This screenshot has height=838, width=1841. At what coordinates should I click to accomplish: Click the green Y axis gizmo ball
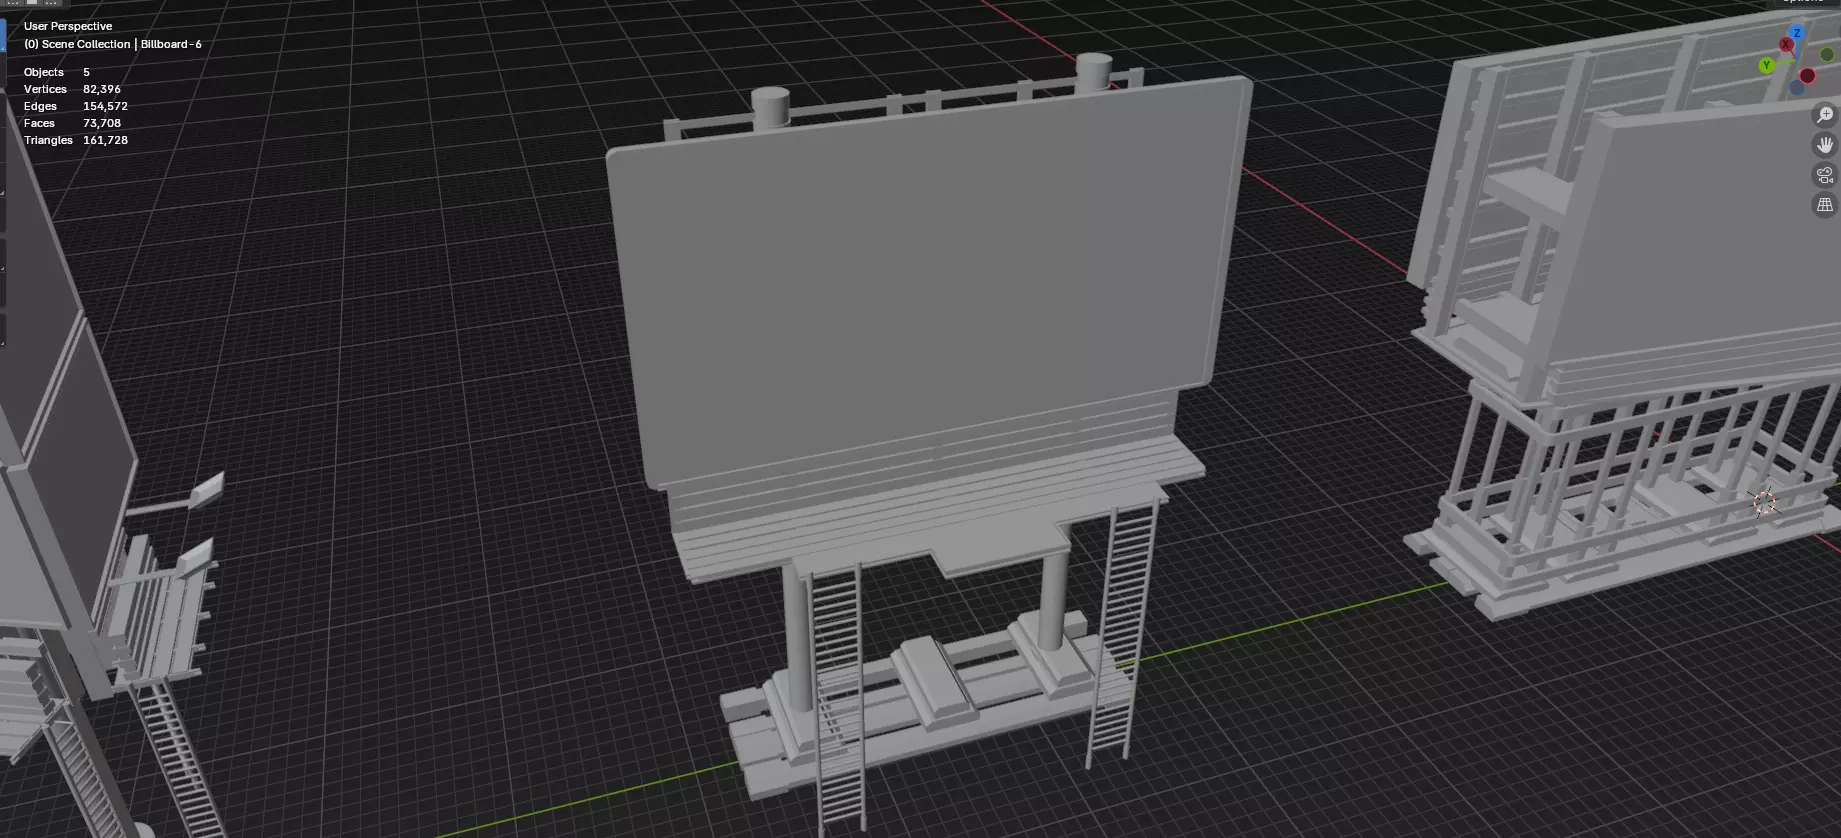click(1767, 65)
